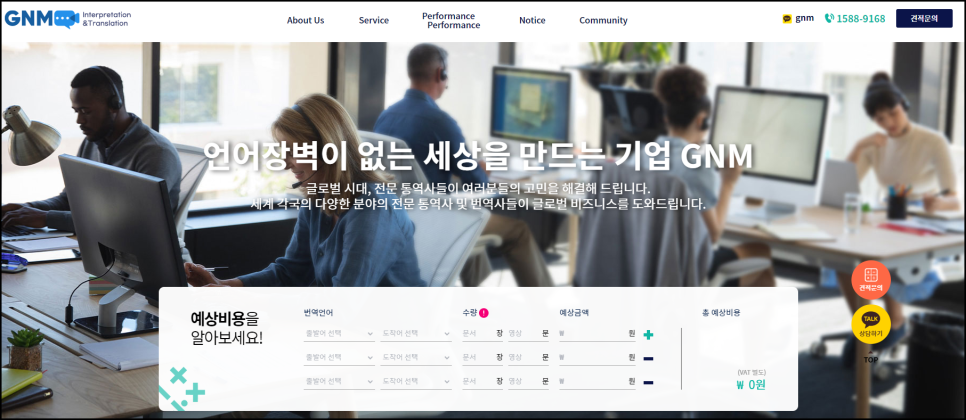Click the phone icon beside 1588-9168

(x=829, y=18)
